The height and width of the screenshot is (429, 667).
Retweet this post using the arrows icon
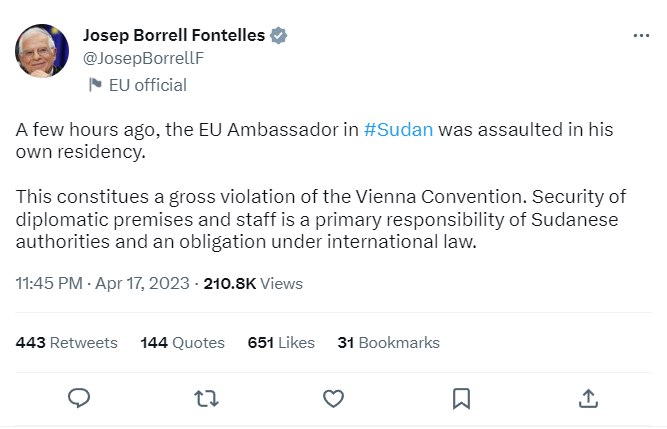coord(206,399)
